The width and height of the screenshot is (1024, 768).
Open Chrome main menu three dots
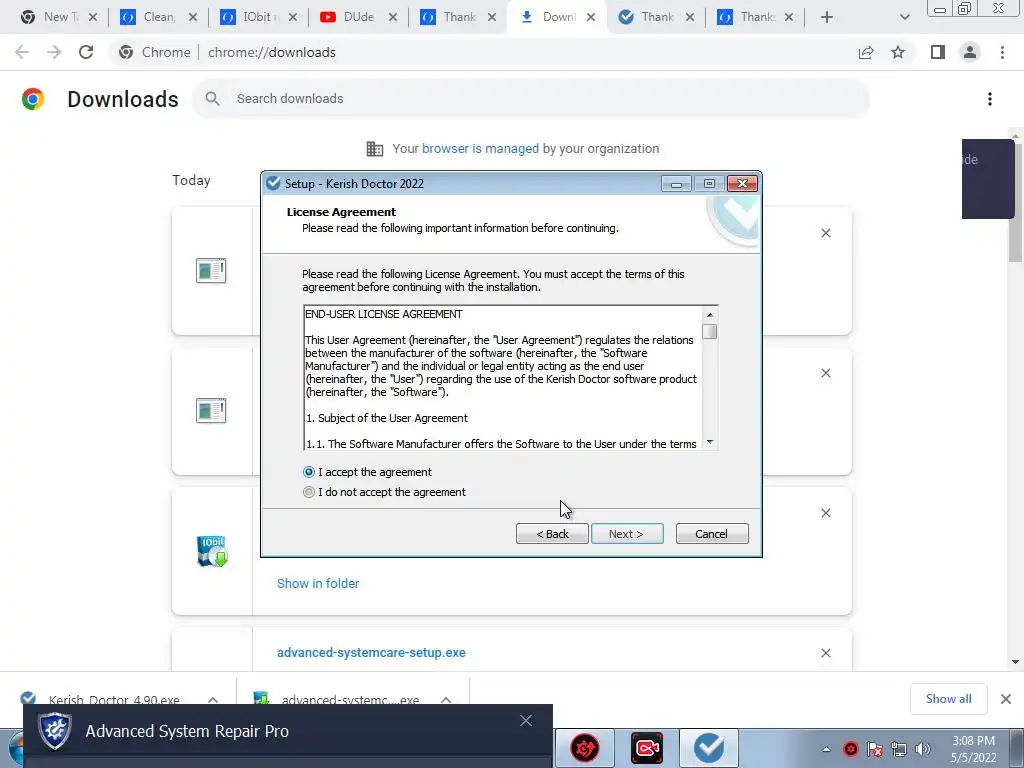pos(1002,52)
